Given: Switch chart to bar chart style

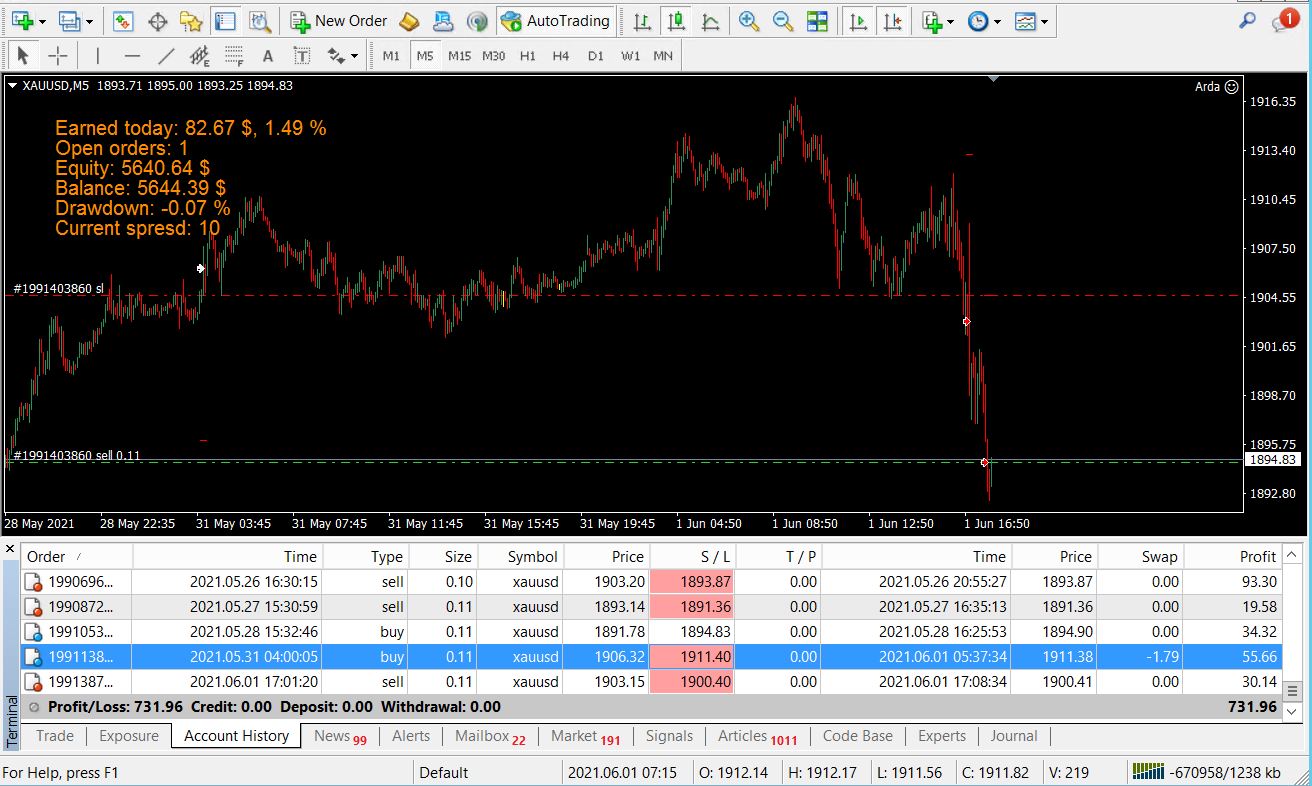Looking at the screenshot, I should click(643, 21).
